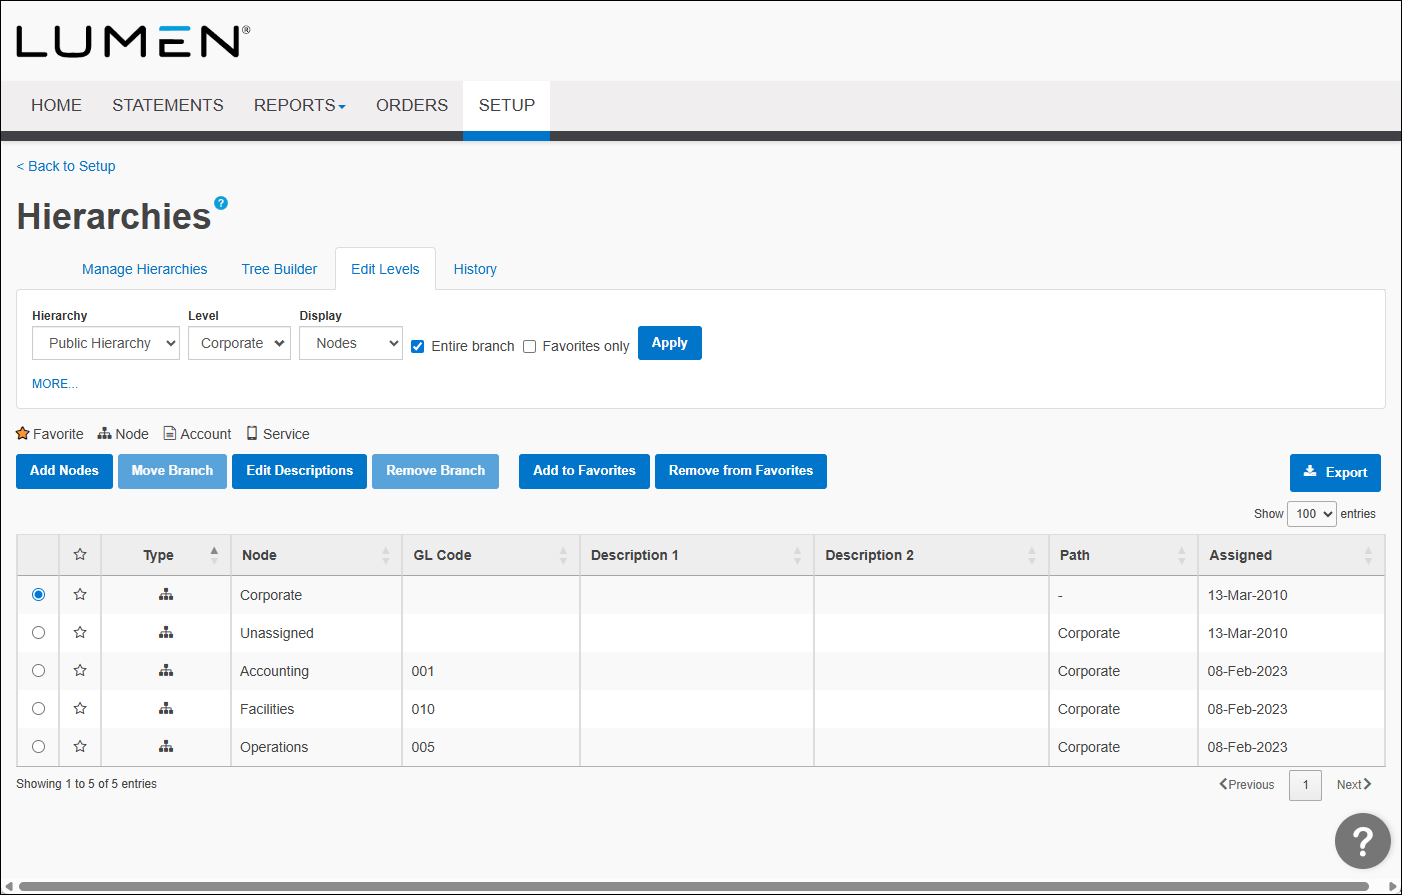This screenshot has height=895, width=1402.
Task: Sort the table by the GL Code column
Action: click(490, 555)
